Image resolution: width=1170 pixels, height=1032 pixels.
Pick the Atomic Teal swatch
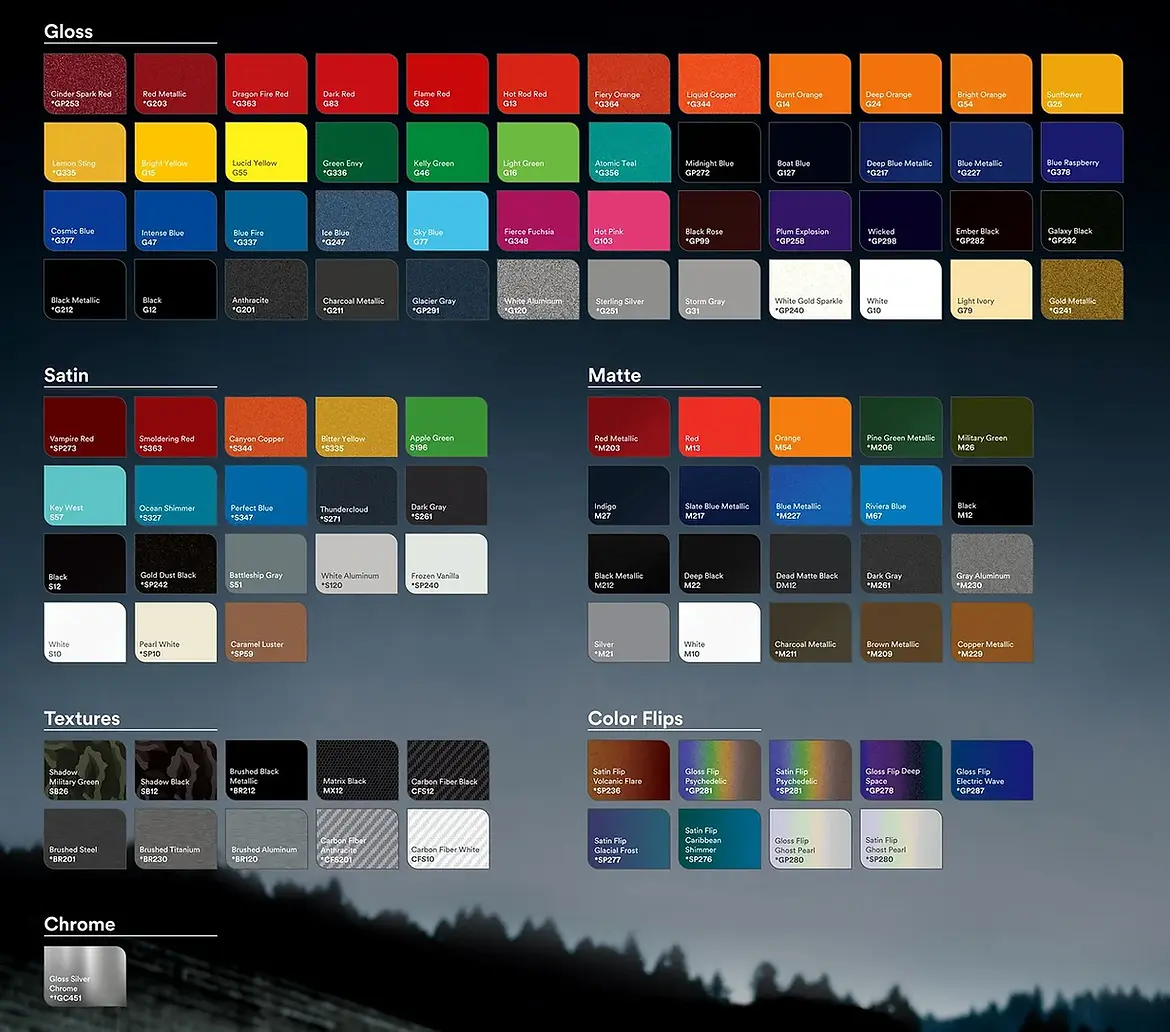[x=628, y=152]
